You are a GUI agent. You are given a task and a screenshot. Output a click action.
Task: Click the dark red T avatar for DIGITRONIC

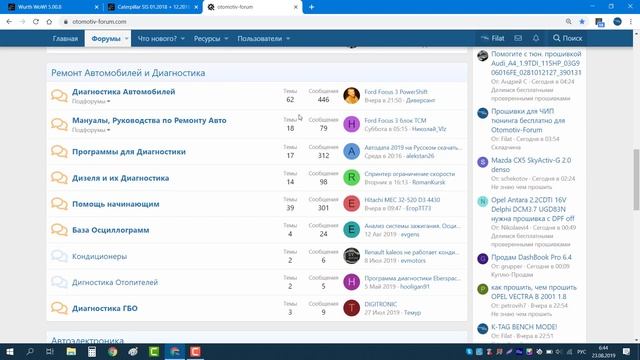pyautogui.click(x=351, y=308)
